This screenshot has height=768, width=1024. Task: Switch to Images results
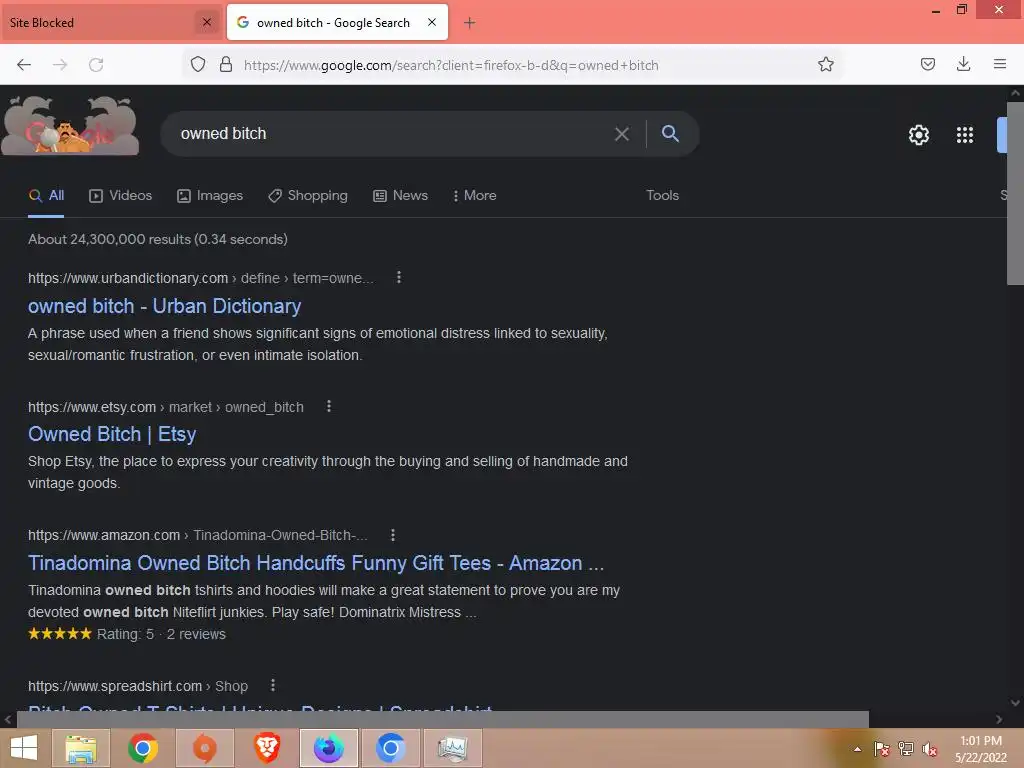[210, 195]
